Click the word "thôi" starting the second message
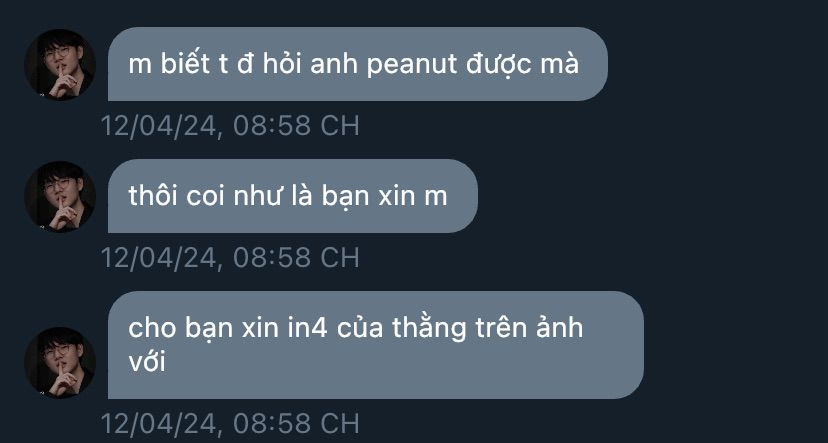The width and height of the screenshot is (828, 443). pyautogui.click(x=150, y=196)
